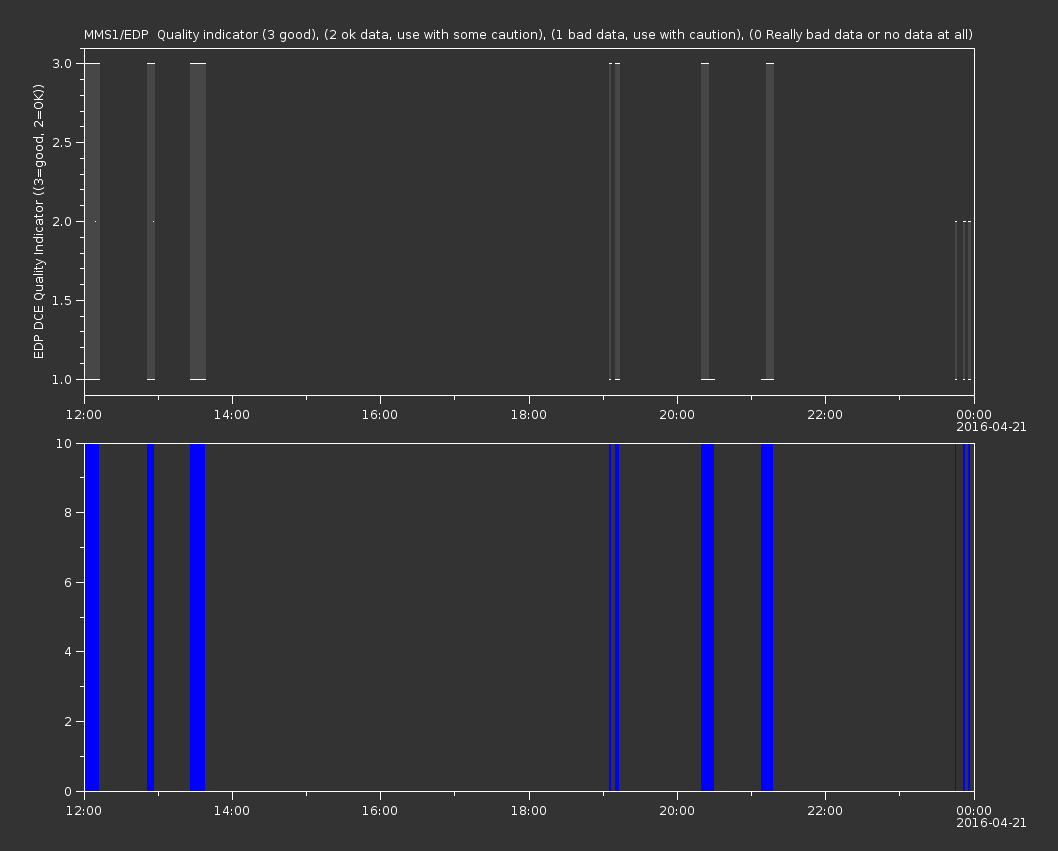Click the 18:00 time label under the lower plot
This screenshot has height=851, width=1058.
pyautogui.click(x=528, y=811)
